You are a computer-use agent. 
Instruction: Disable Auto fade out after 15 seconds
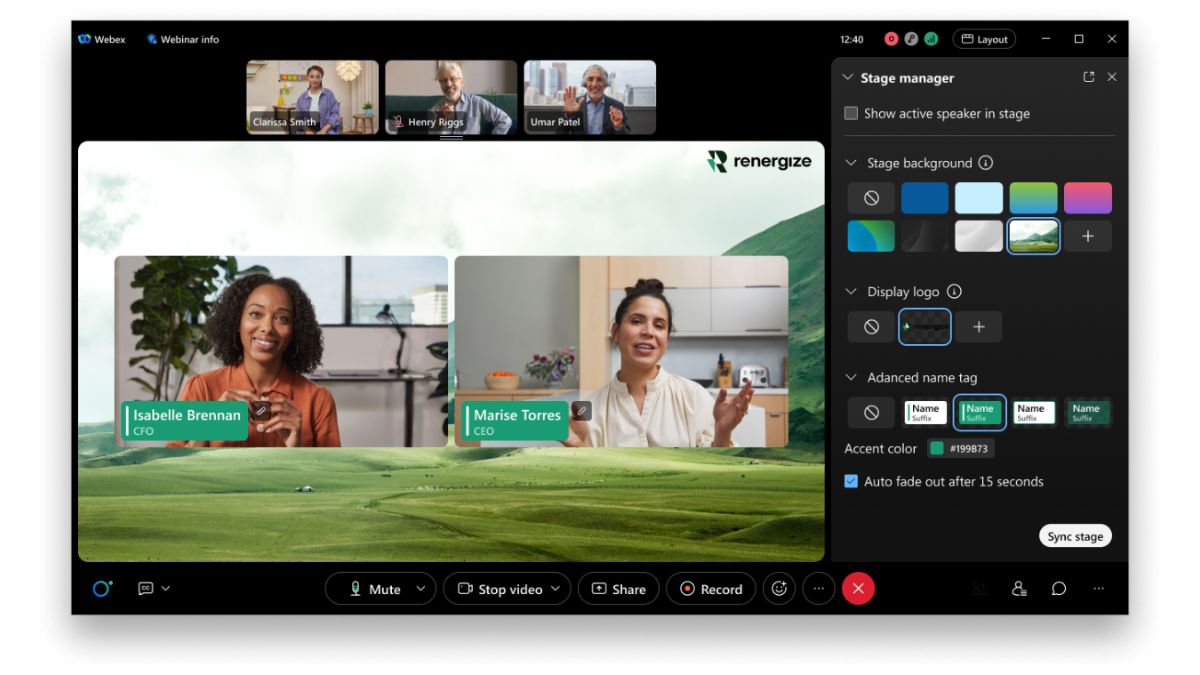(x=851, y=481)
